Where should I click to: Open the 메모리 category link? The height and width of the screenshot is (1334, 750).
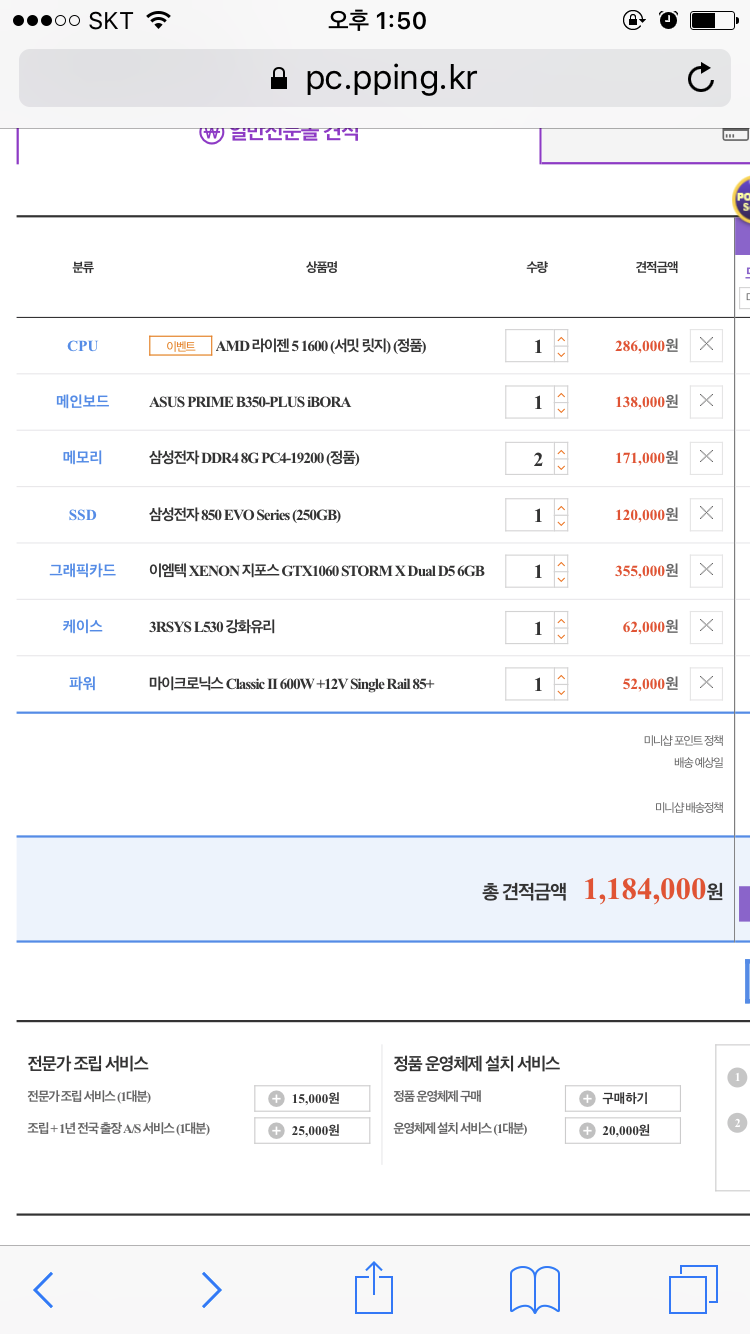[82, 457]
